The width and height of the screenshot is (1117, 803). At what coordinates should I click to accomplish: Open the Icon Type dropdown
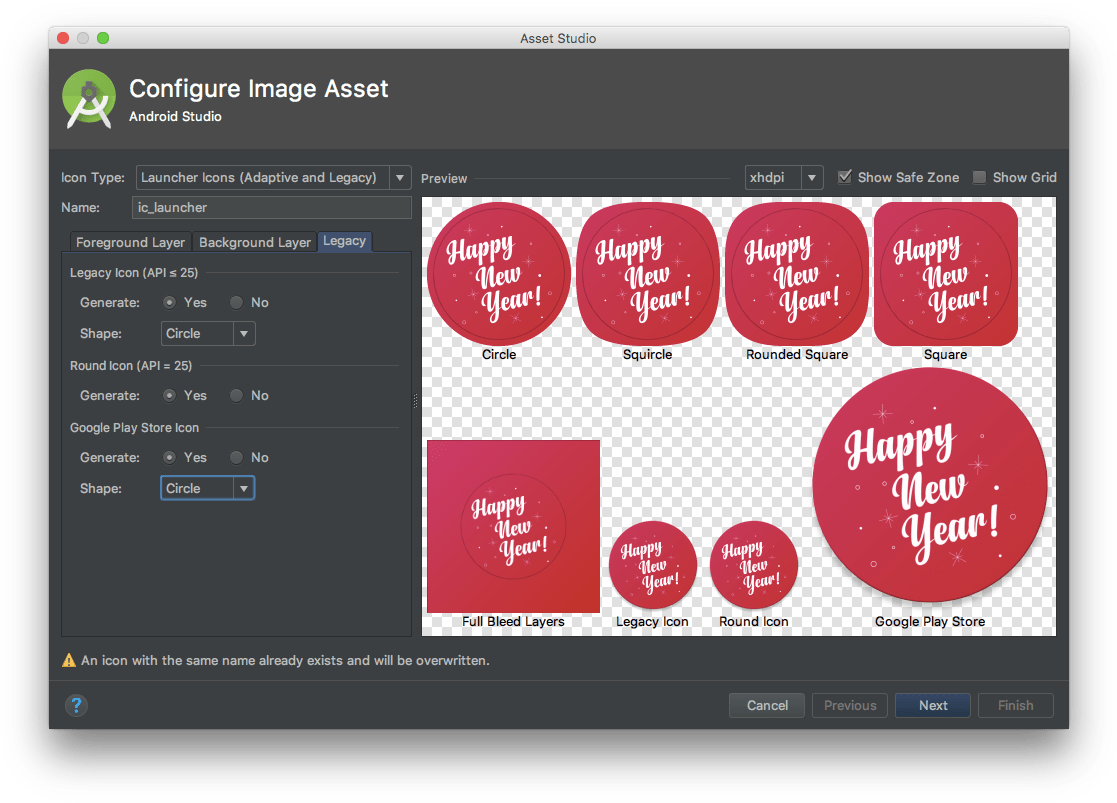click(273, 177)
